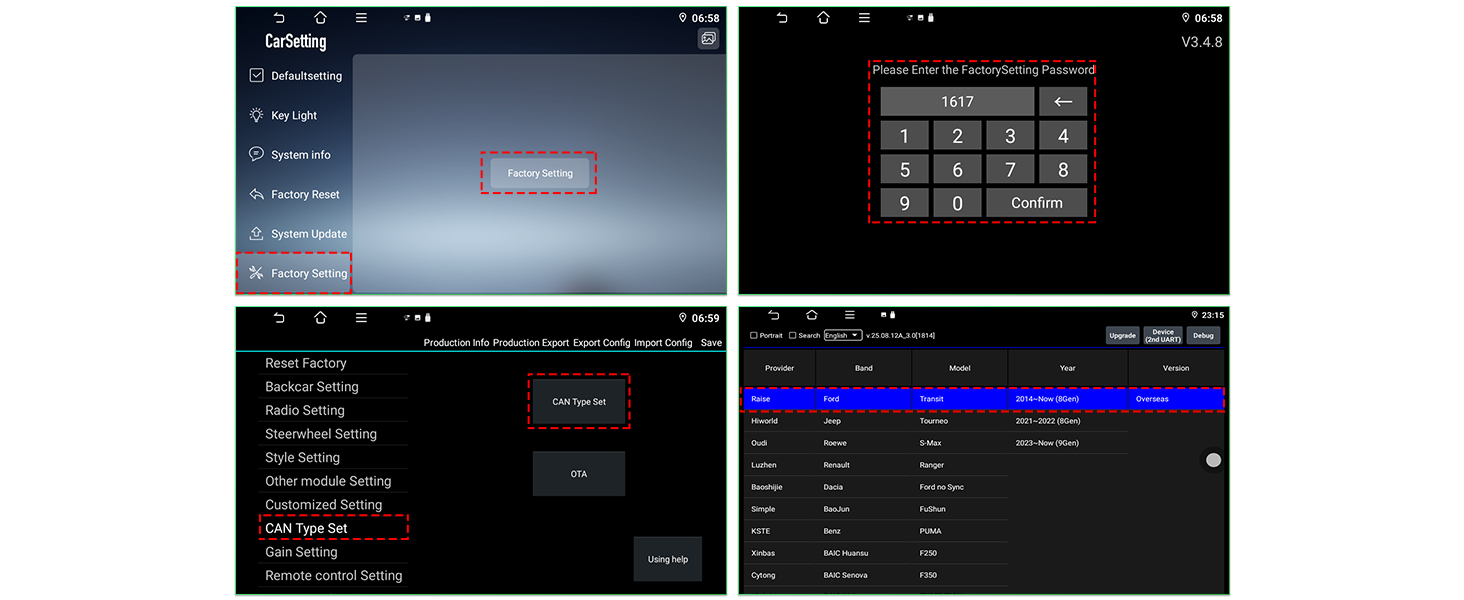Select year 2023~Now (9Gen)
Image resolution: width=1464 pixels, height=600 pixels.
pos(1068,443)
